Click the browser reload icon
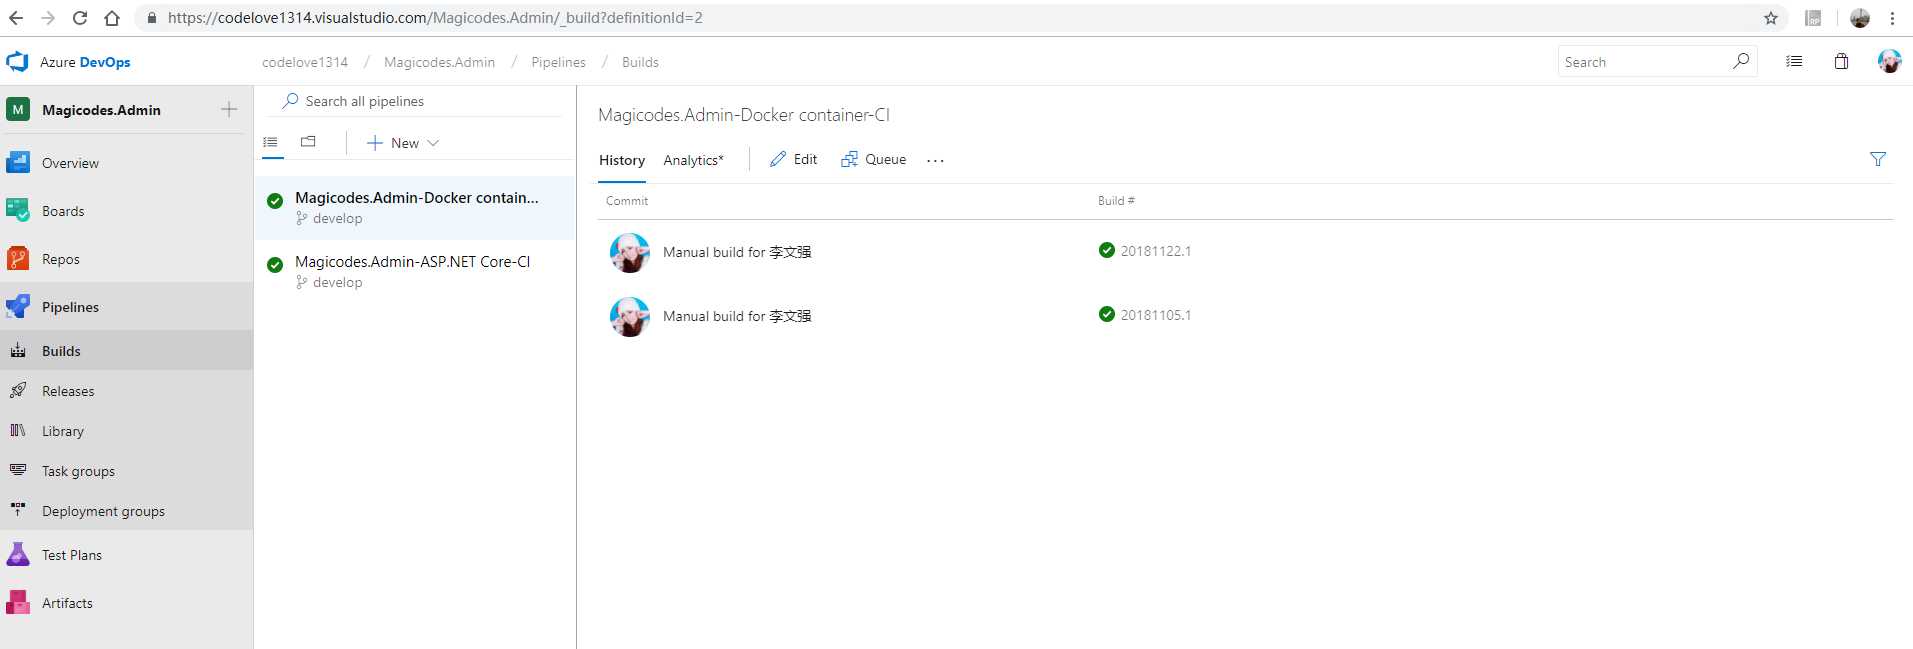Image resolution: width=1913 pixels, height=649 pixels. [x=80, y=18]
